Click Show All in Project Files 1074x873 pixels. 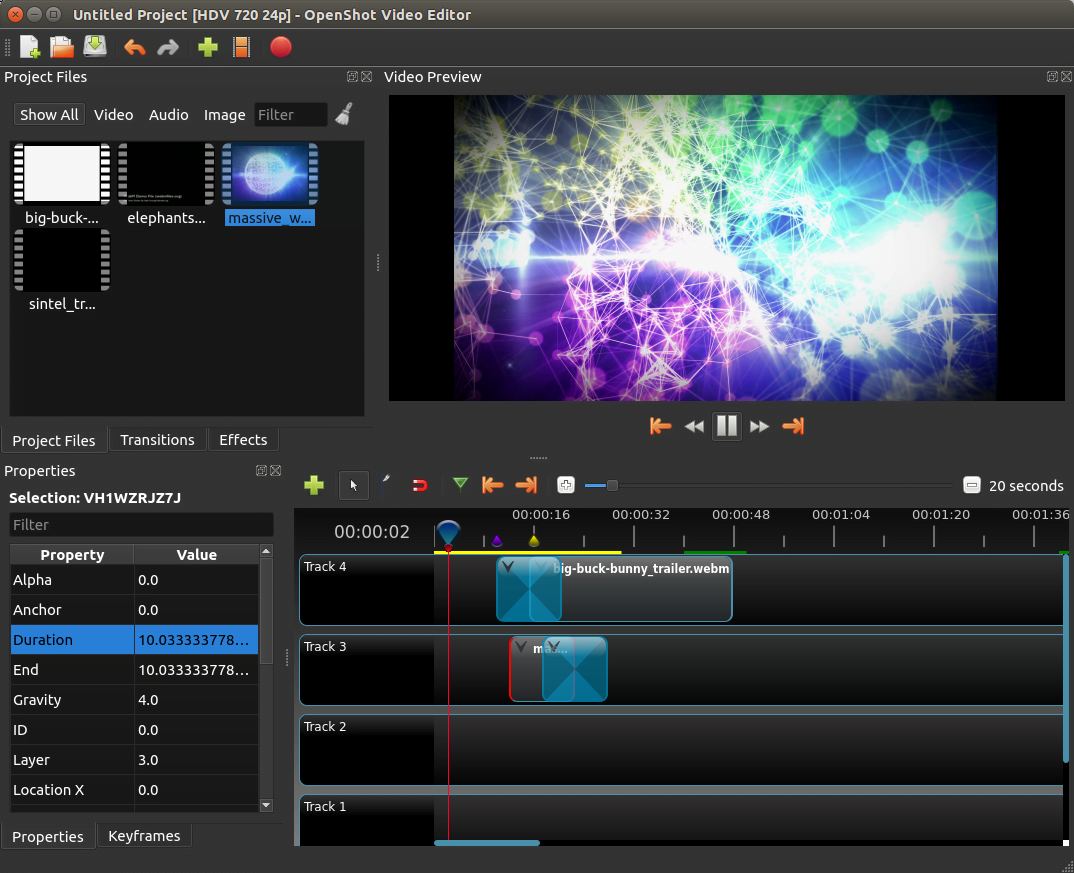point(48,114)
